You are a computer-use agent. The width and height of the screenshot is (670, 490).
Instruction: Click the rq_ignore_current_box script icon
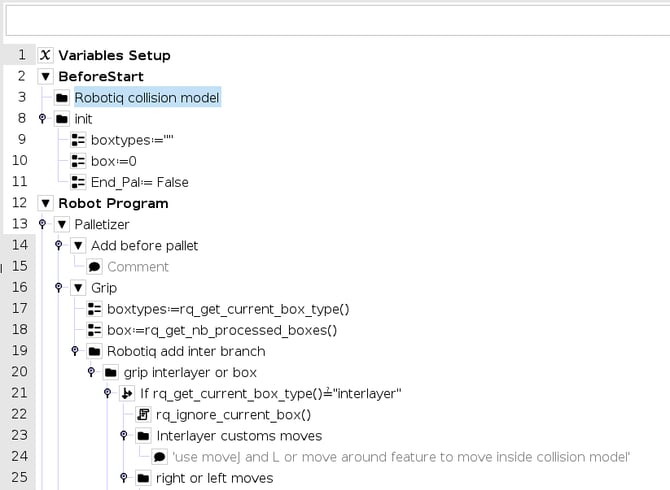[143, 415]
